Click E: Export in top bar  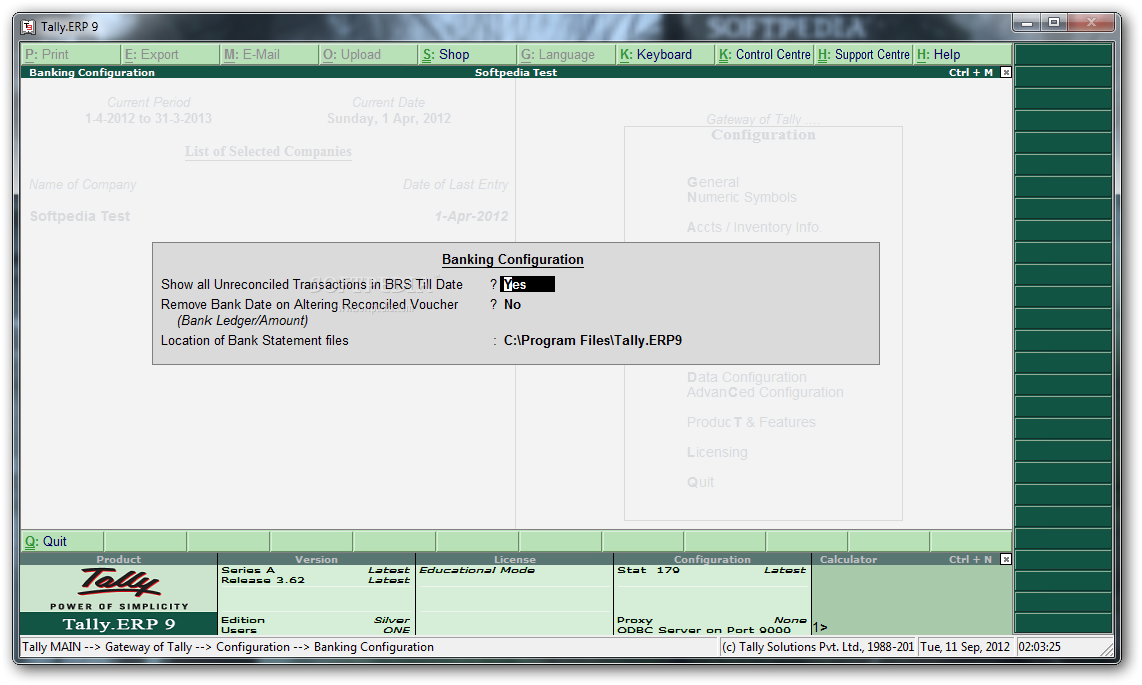[170, 55]
